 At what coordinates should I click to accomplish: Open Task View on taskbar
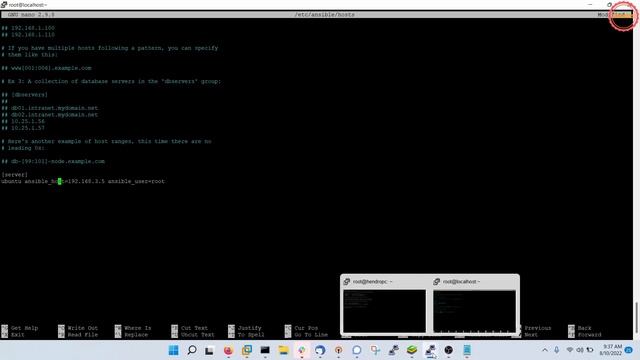(209, 350)
